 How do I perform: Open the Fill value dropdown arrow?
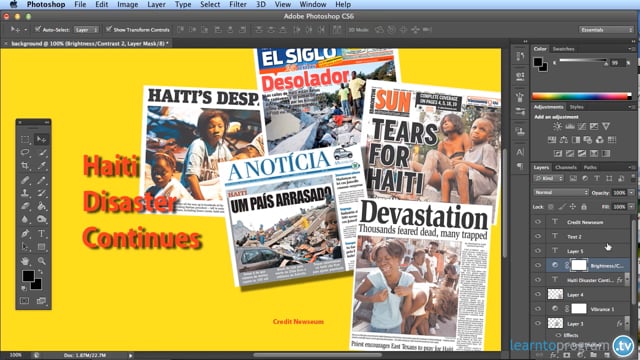tap(631, 207)
